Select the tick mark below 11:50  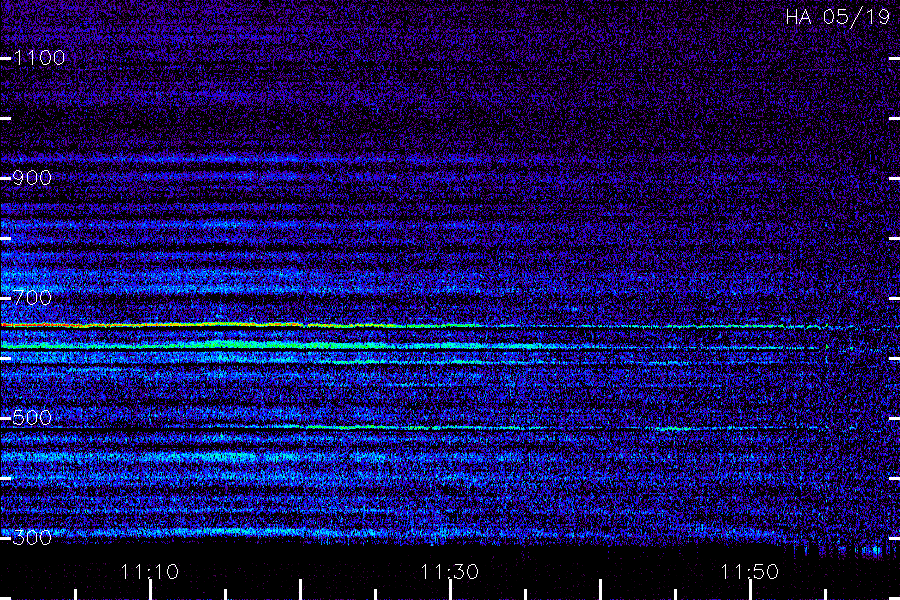[750, 590]
